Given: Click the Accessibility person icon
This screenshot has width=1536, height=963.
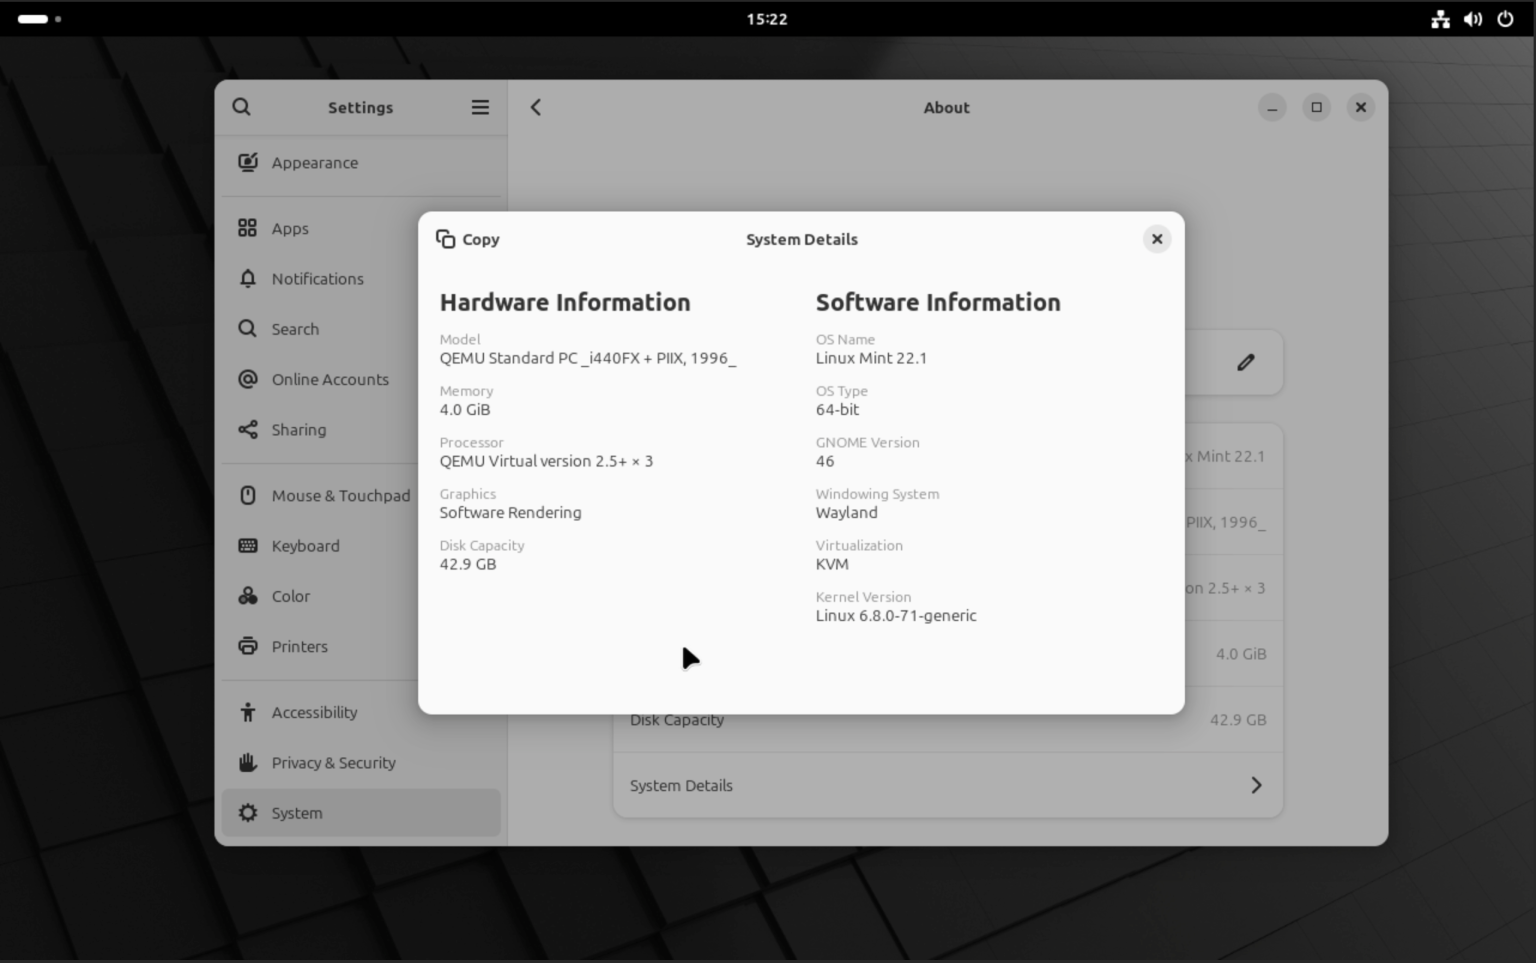Looking at the screenshot, I should pos(247,712).
